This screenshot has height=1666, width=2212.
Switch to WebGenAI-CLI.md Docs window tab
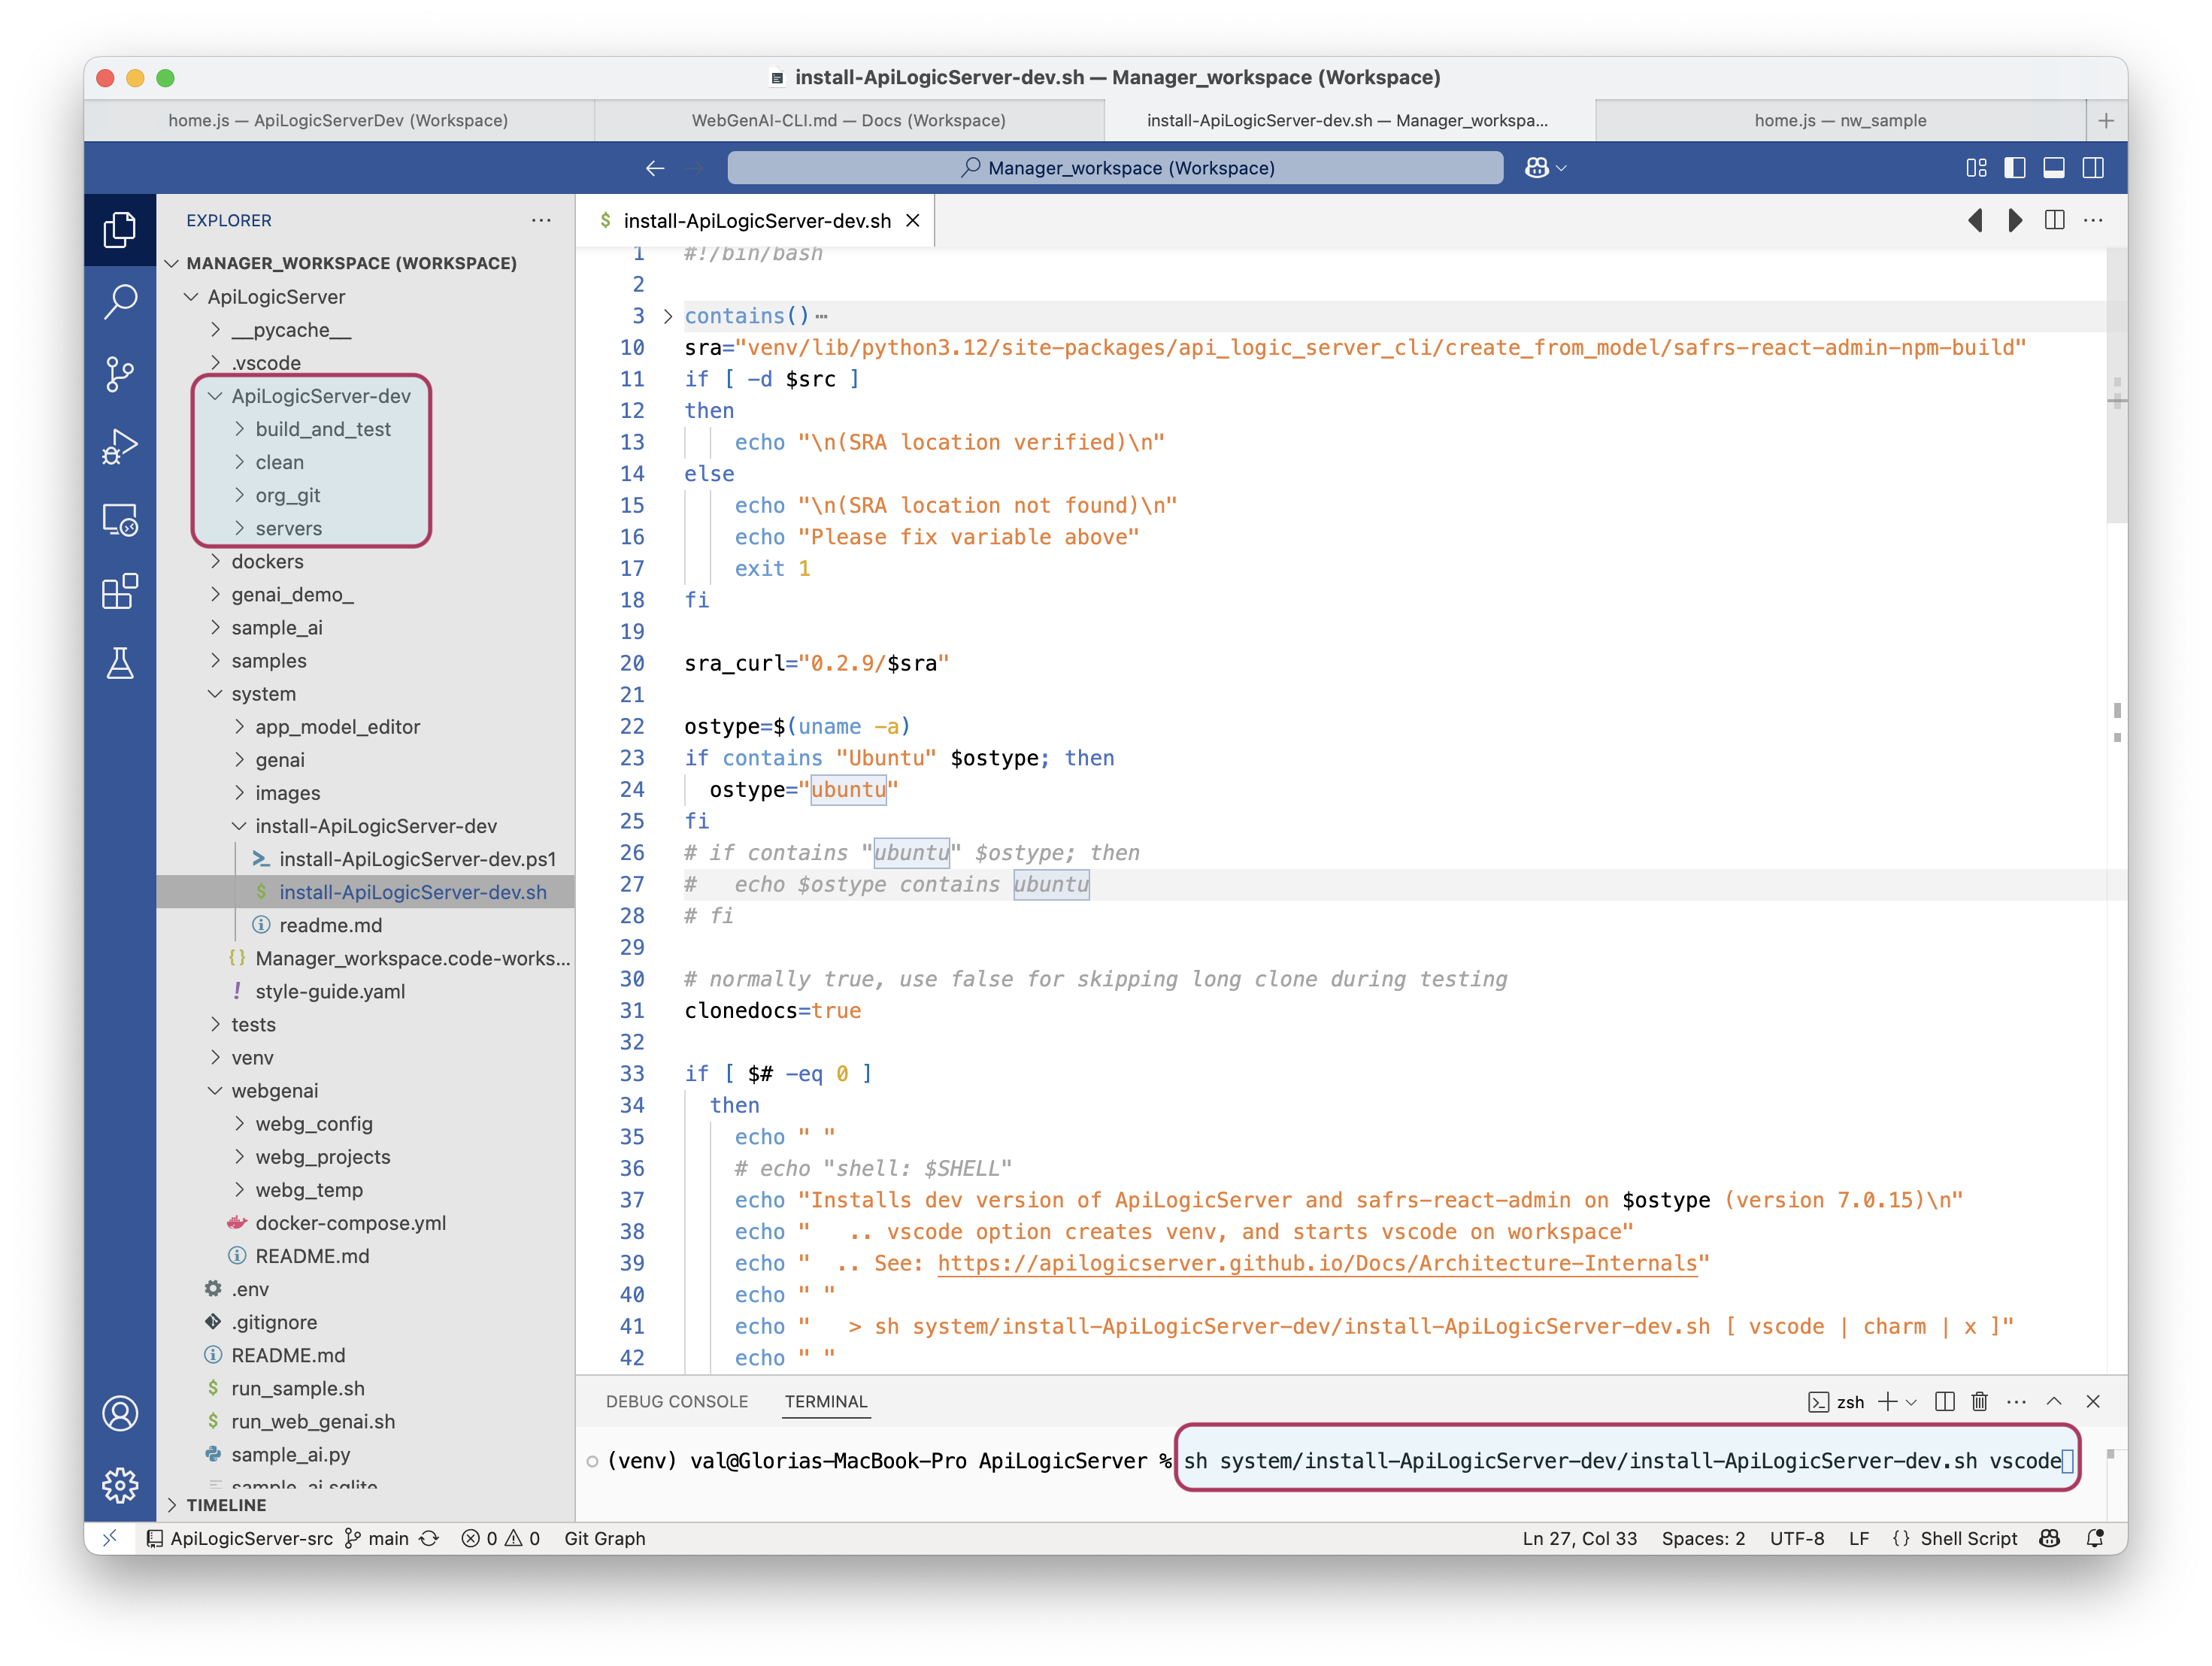(849, 120)
